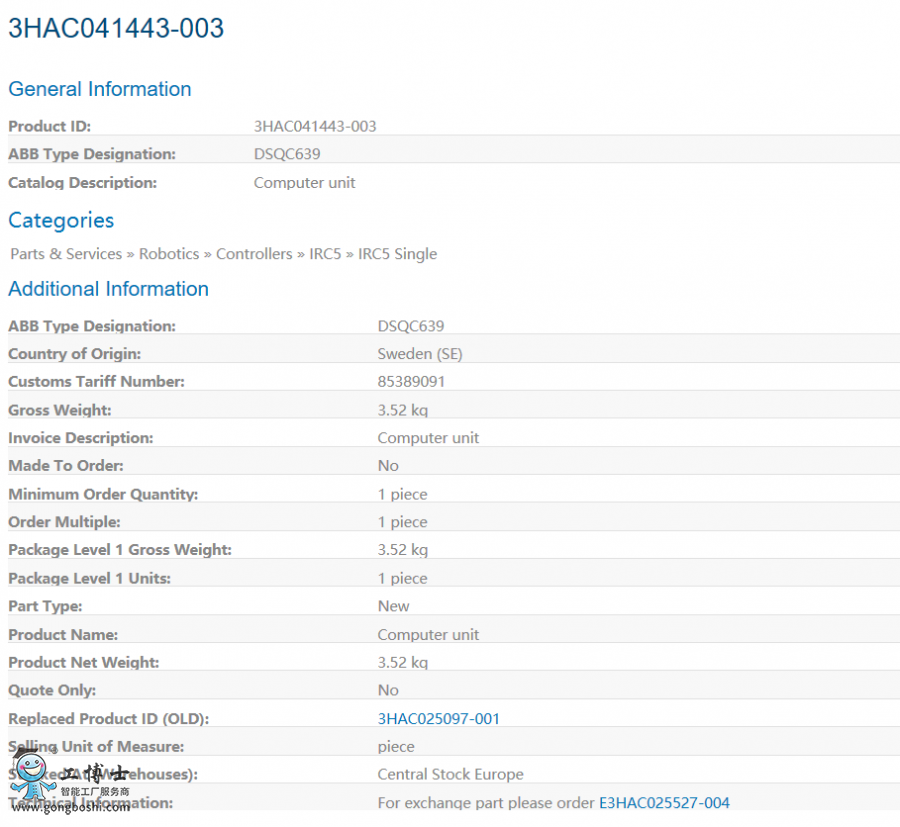Click the Made To Order label
The image size is (900, 827).
coord(66,465)
